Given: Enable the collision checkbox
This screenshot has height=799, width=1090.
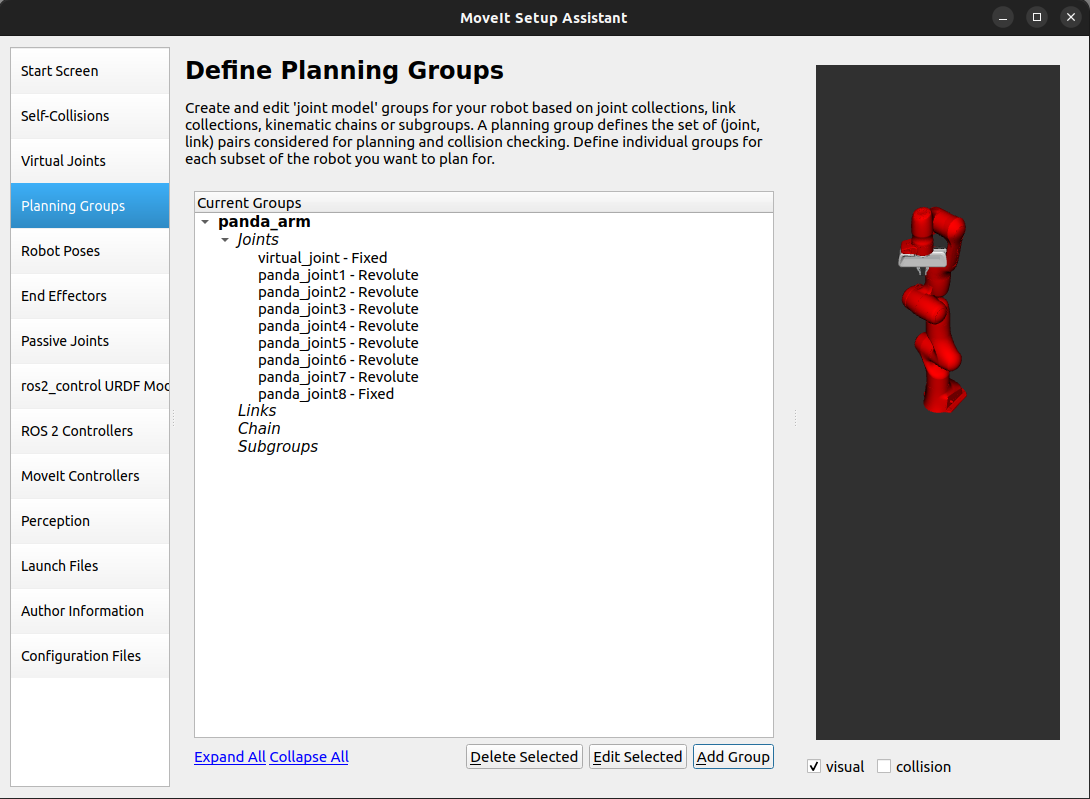Looking at the screenshot, I should pyautogui.click(x=884, y=767).
